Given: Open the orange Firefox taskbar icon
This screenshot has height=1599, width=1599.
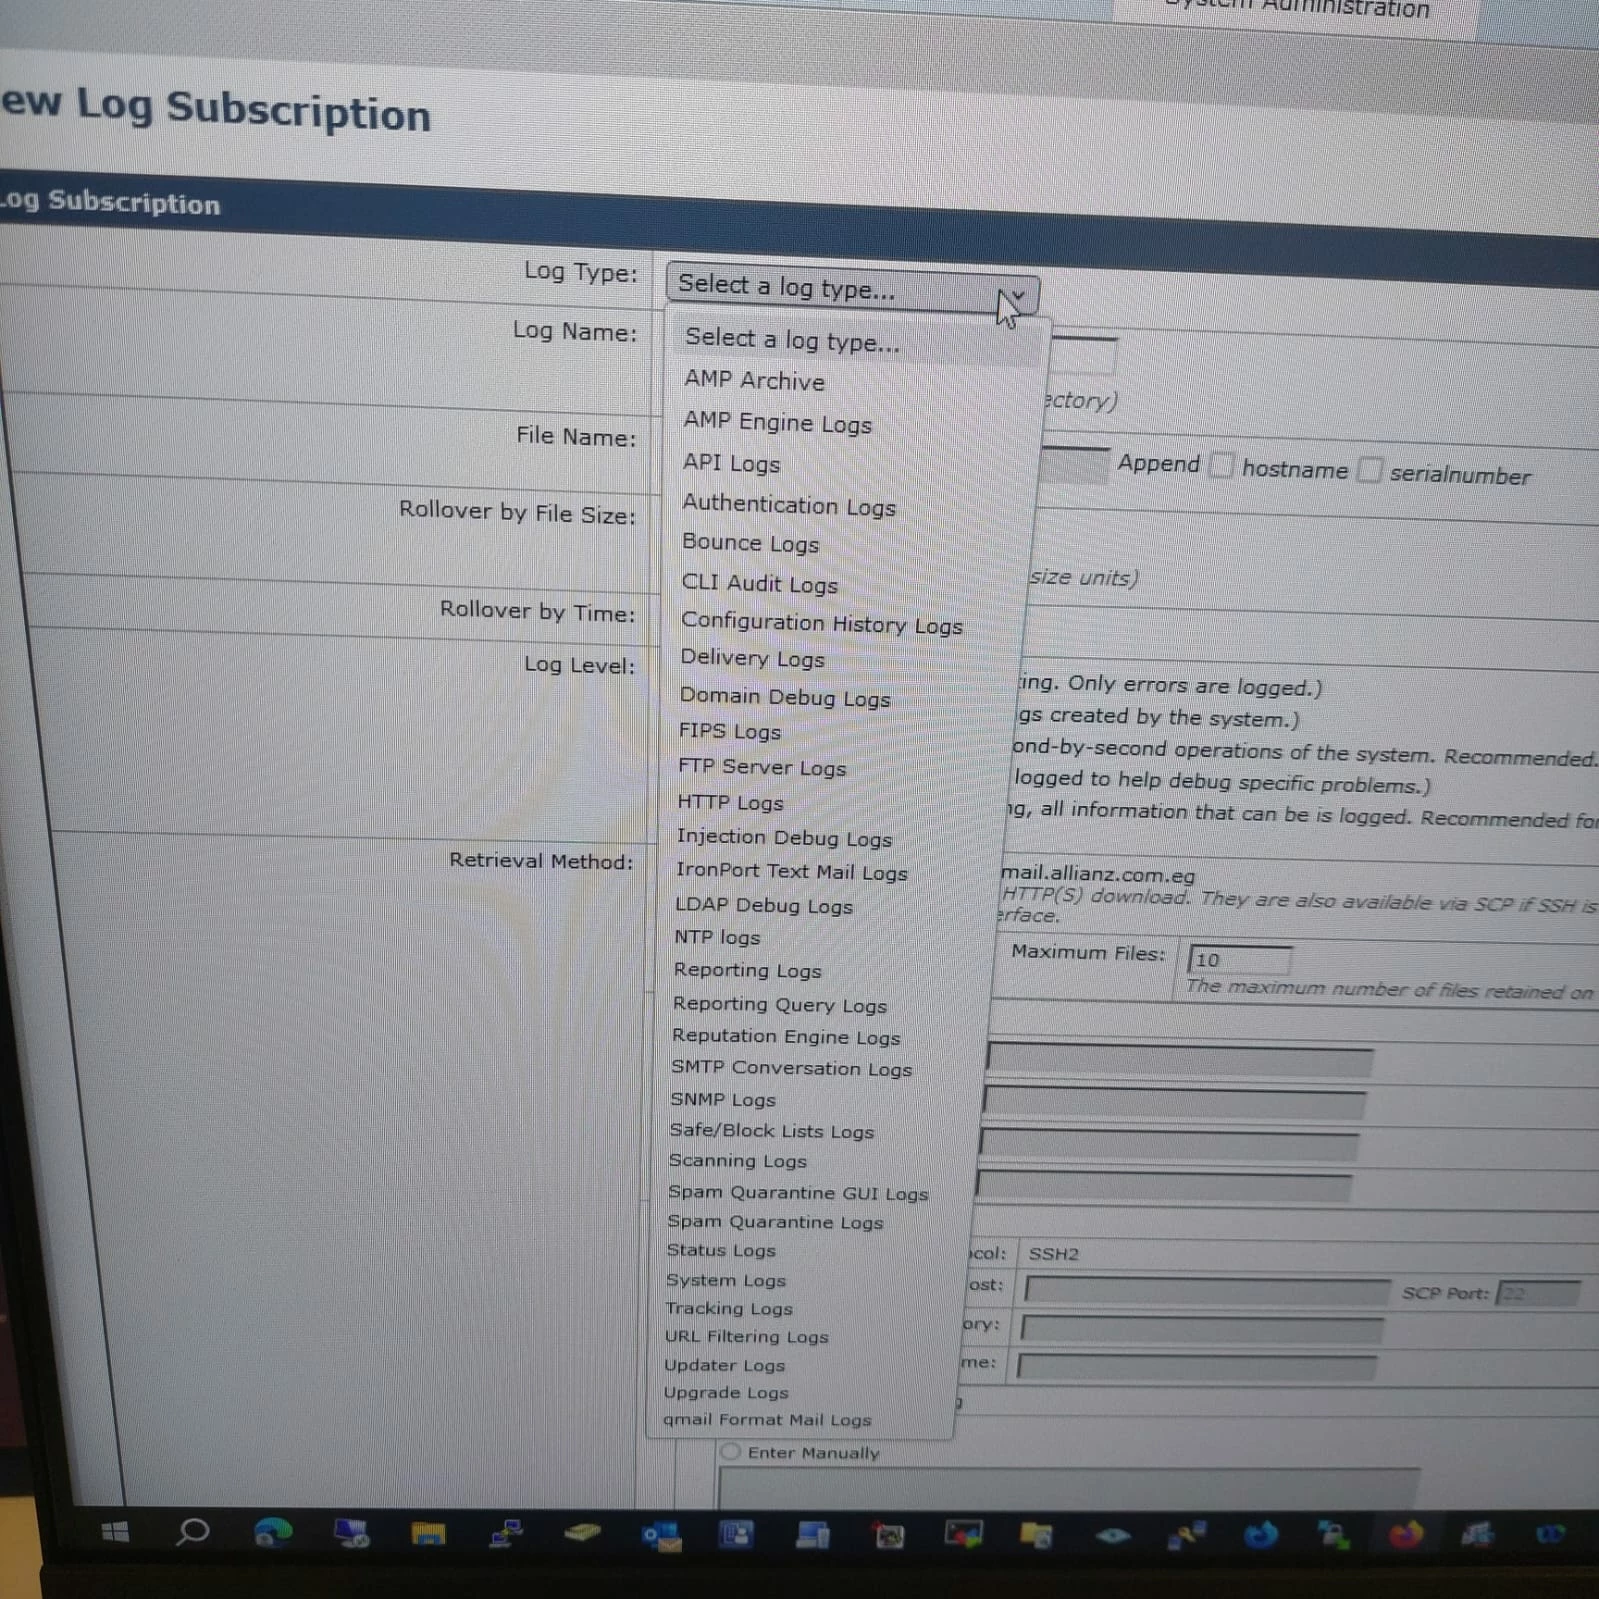Looking at the screenshot, I should tap(1405, 1534).
